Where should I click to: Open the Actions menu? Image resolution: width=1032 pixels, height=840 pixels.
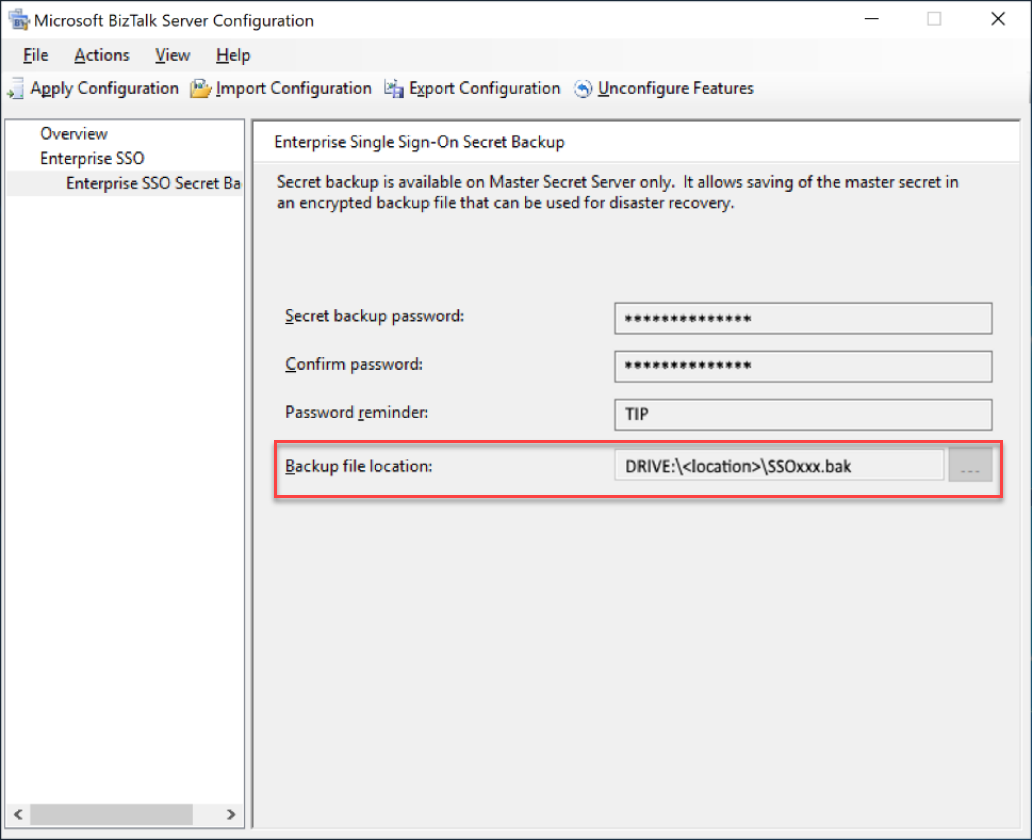click(102, 55)
